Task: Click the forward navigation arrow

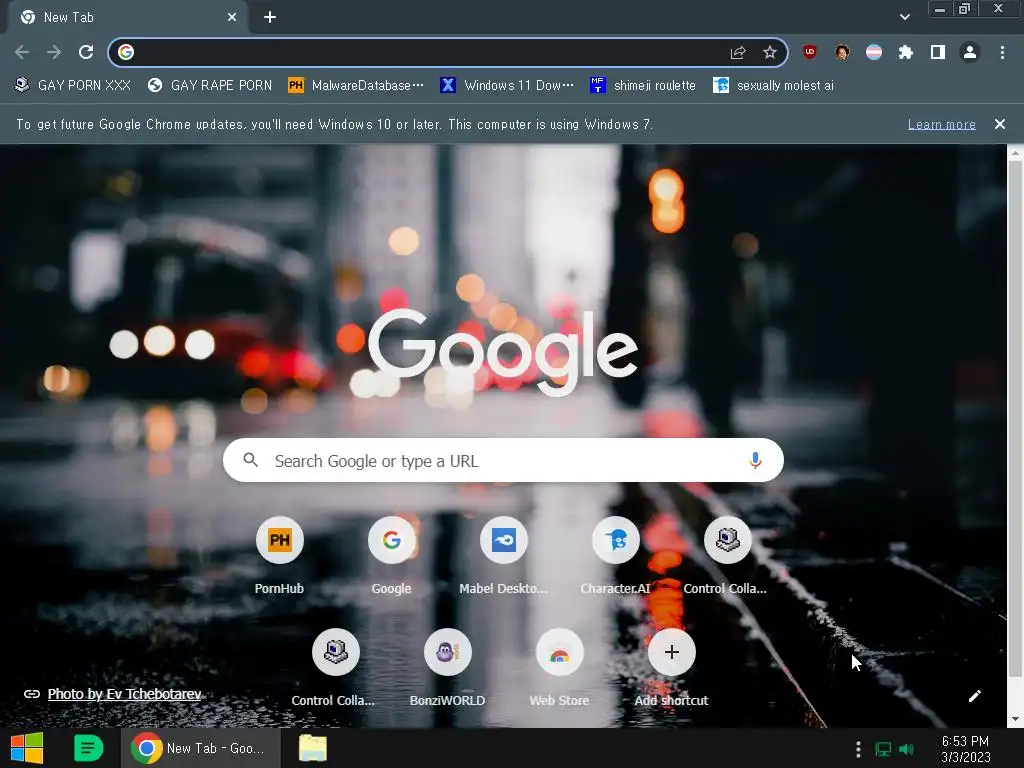Action: 54,52
